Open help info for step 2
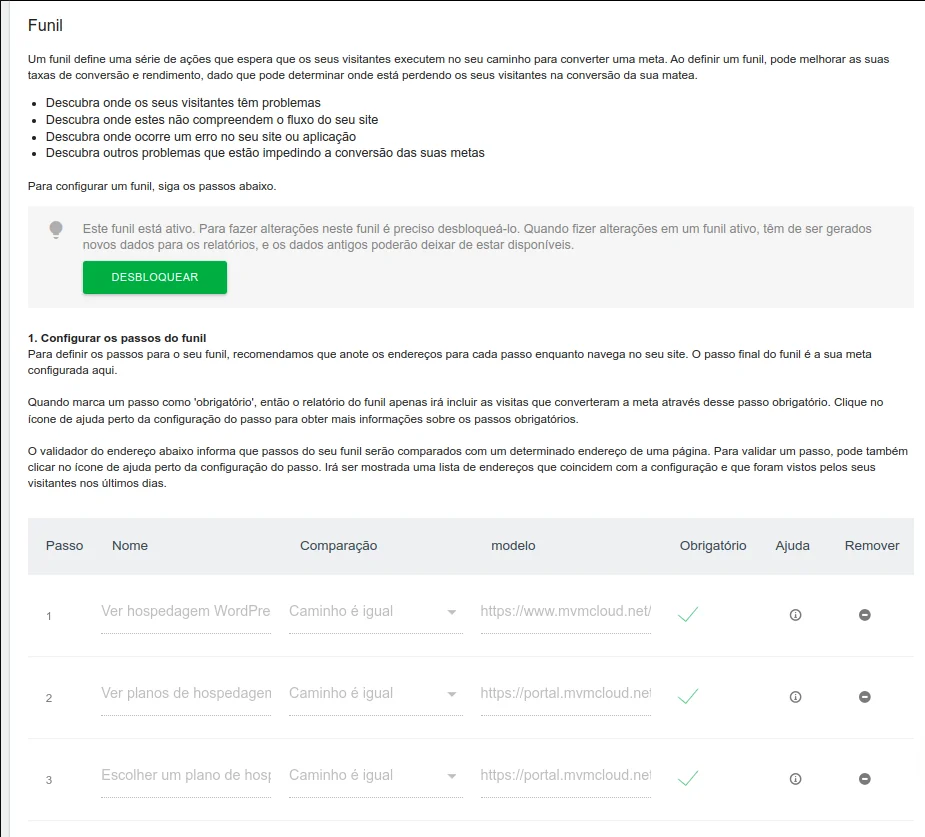 coord(796,697)
